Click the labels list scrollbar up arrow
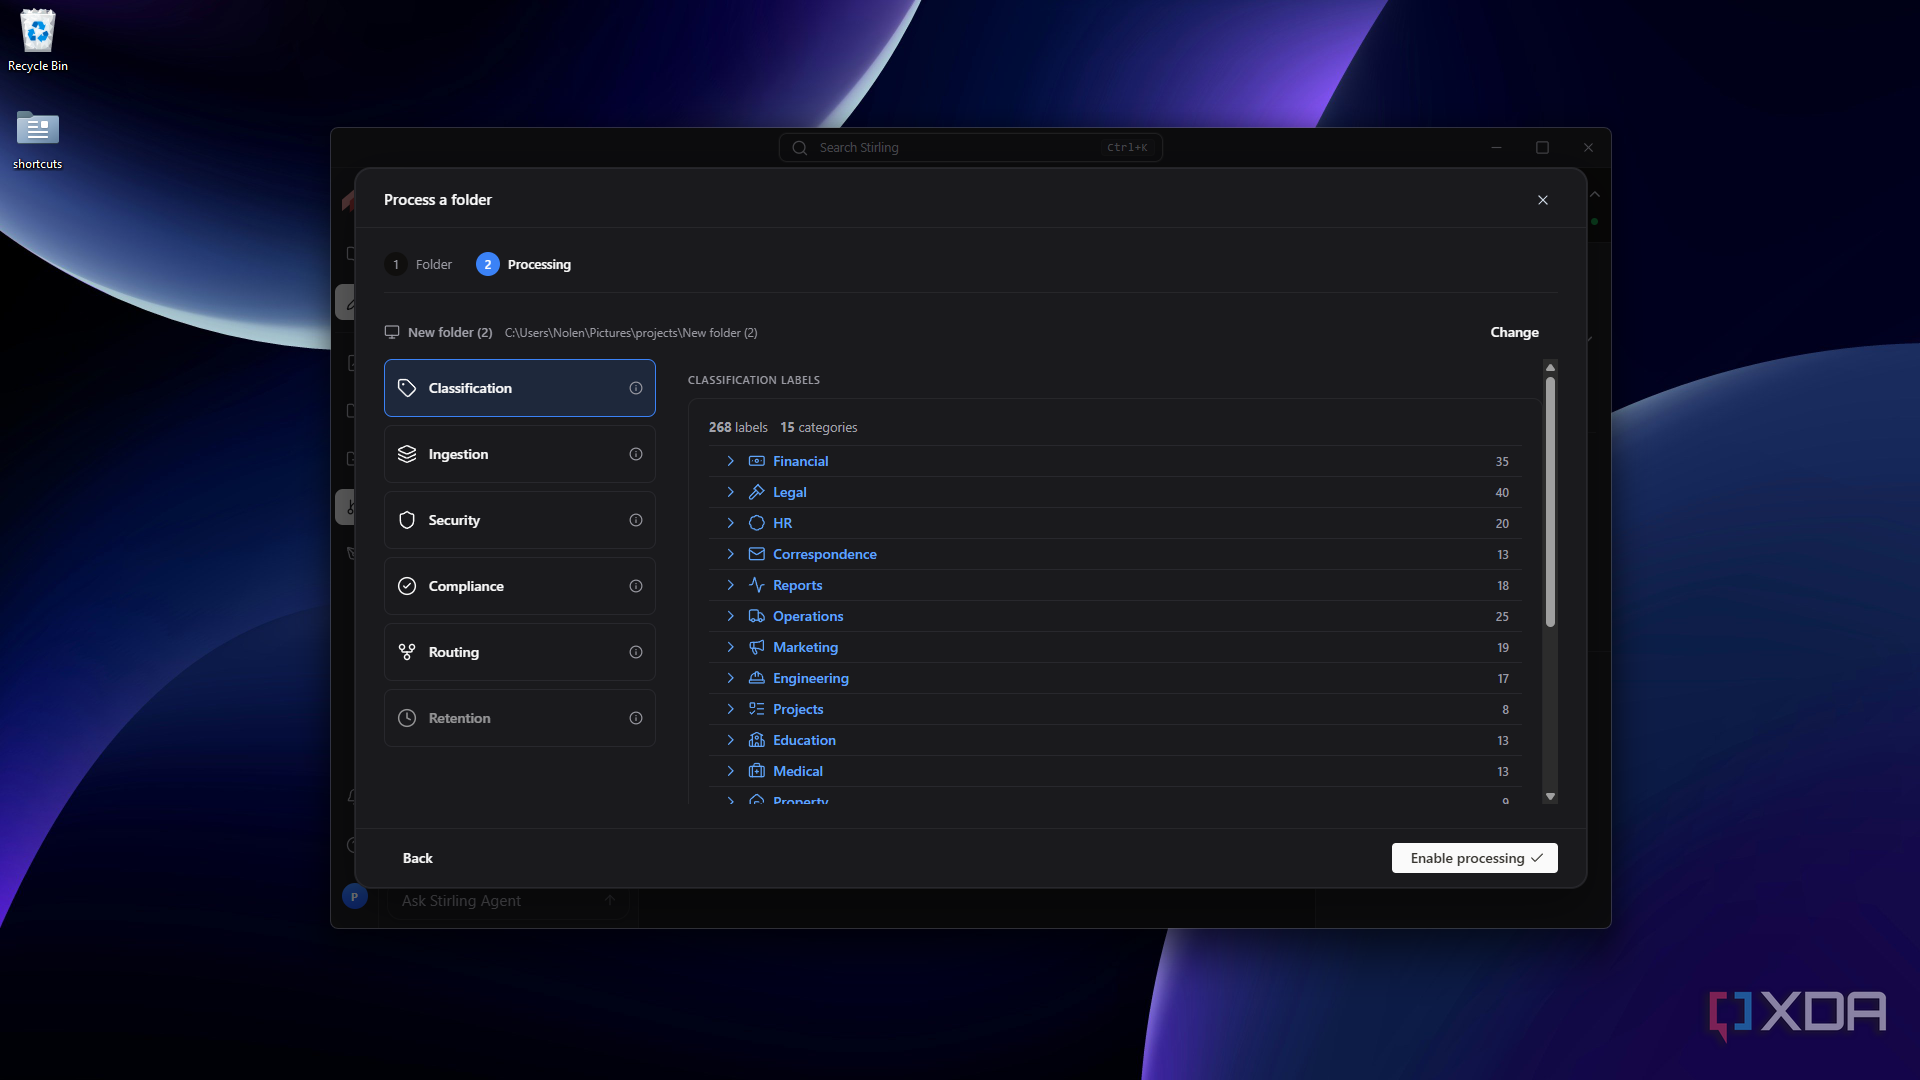This screenshot has width=1920, height=1080. click(x=1550, y=367)
